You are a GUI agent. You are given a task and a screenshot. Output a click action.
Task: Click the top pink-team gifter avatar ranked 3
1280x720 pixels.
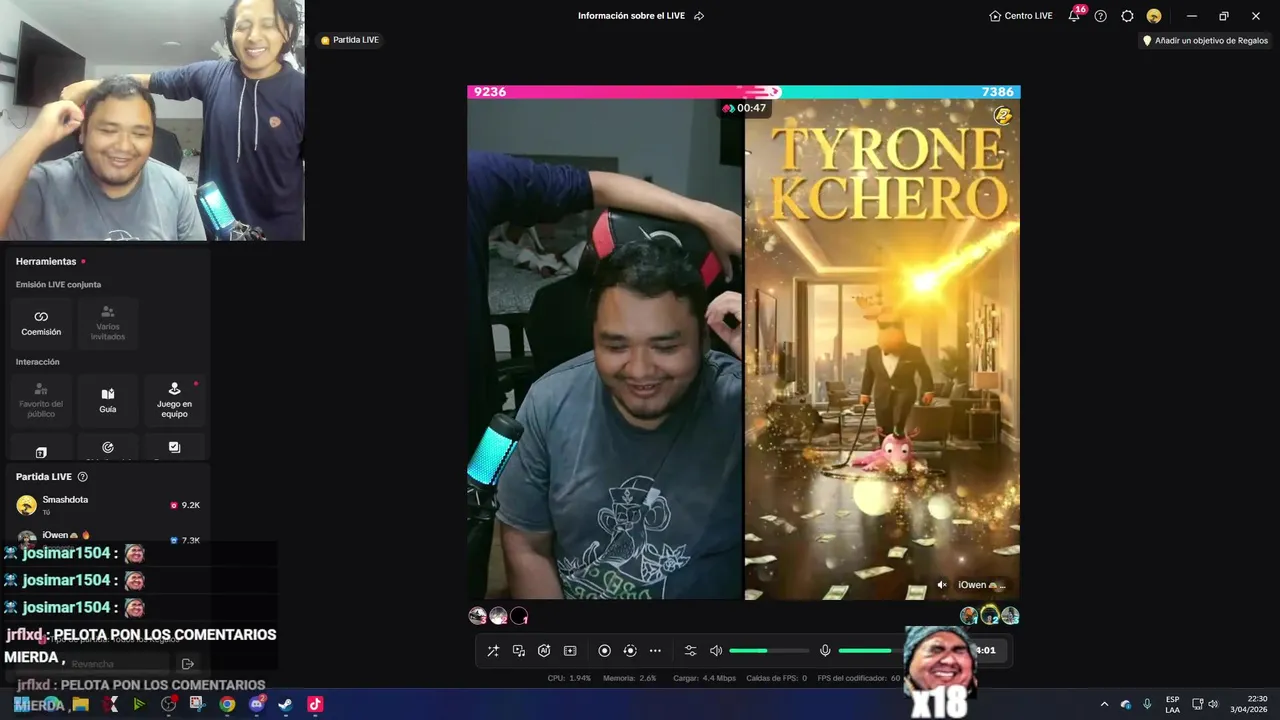pos(477,616)
